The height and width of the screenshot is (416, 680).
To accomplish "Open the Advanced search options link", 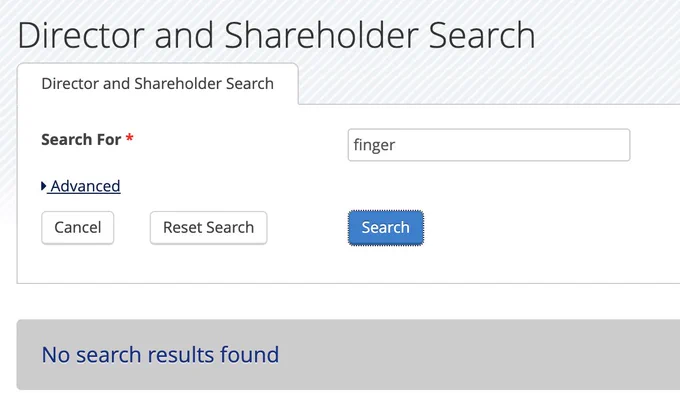I will [x=85, y=186].
